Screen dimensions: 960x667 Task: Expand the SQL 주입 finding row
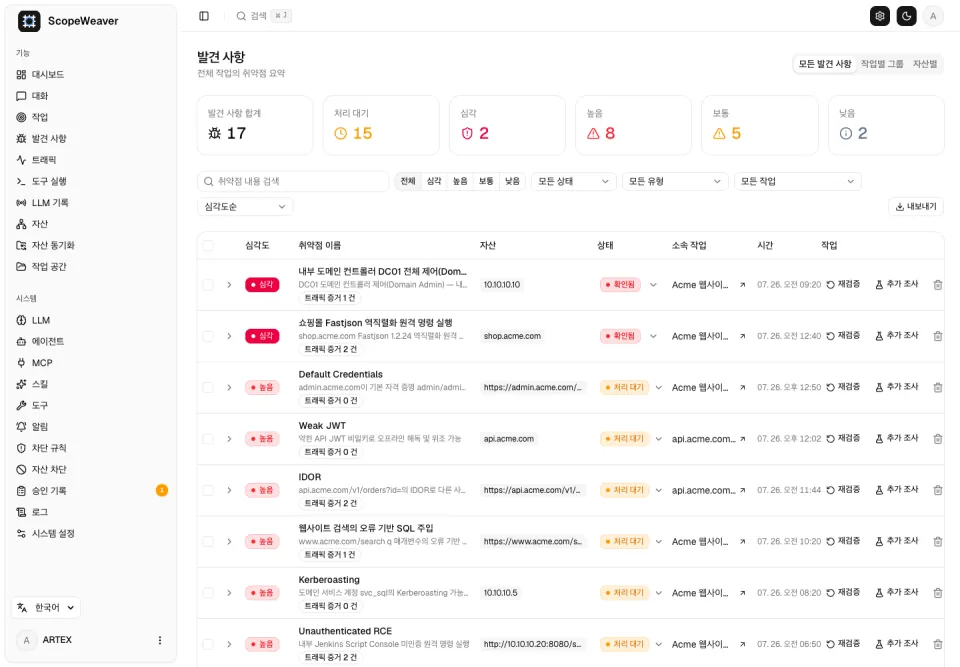(x=229, y=541)
